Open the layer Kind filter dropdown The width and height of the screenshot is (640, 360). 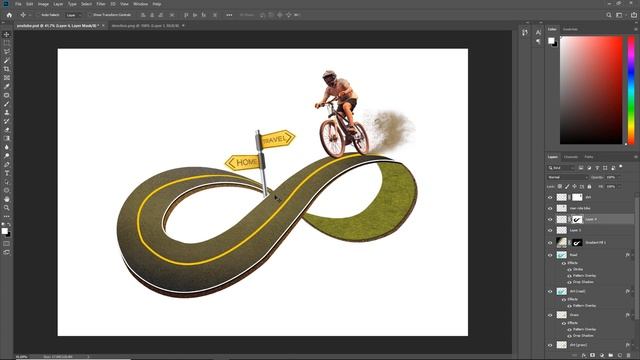[x=561, y=168]
